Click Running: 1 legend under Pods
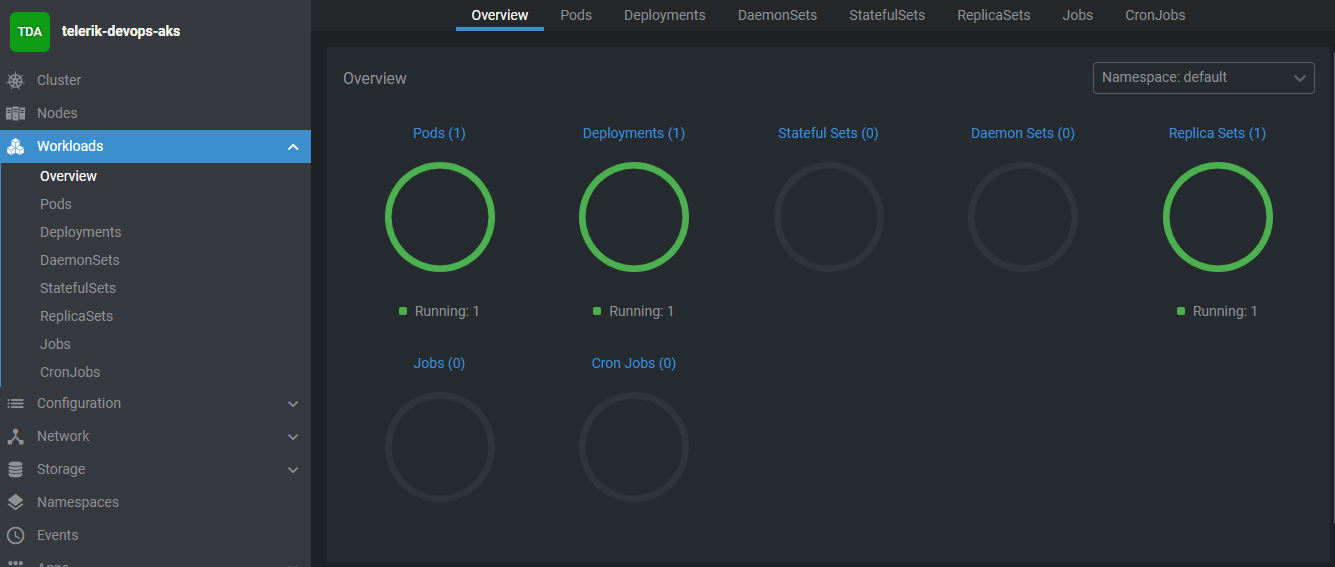Viewport: 1335px width, 567px height. tap(439, 311)
